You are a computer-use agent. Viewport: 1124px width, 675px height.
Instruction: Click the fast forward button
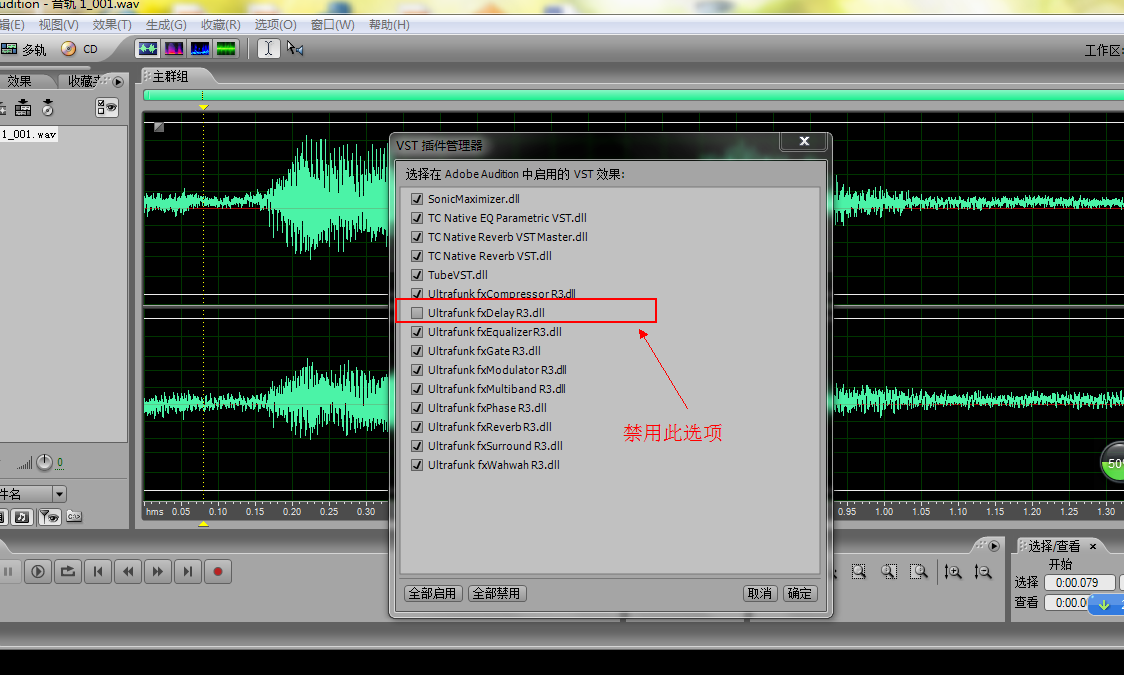[158, 572]
